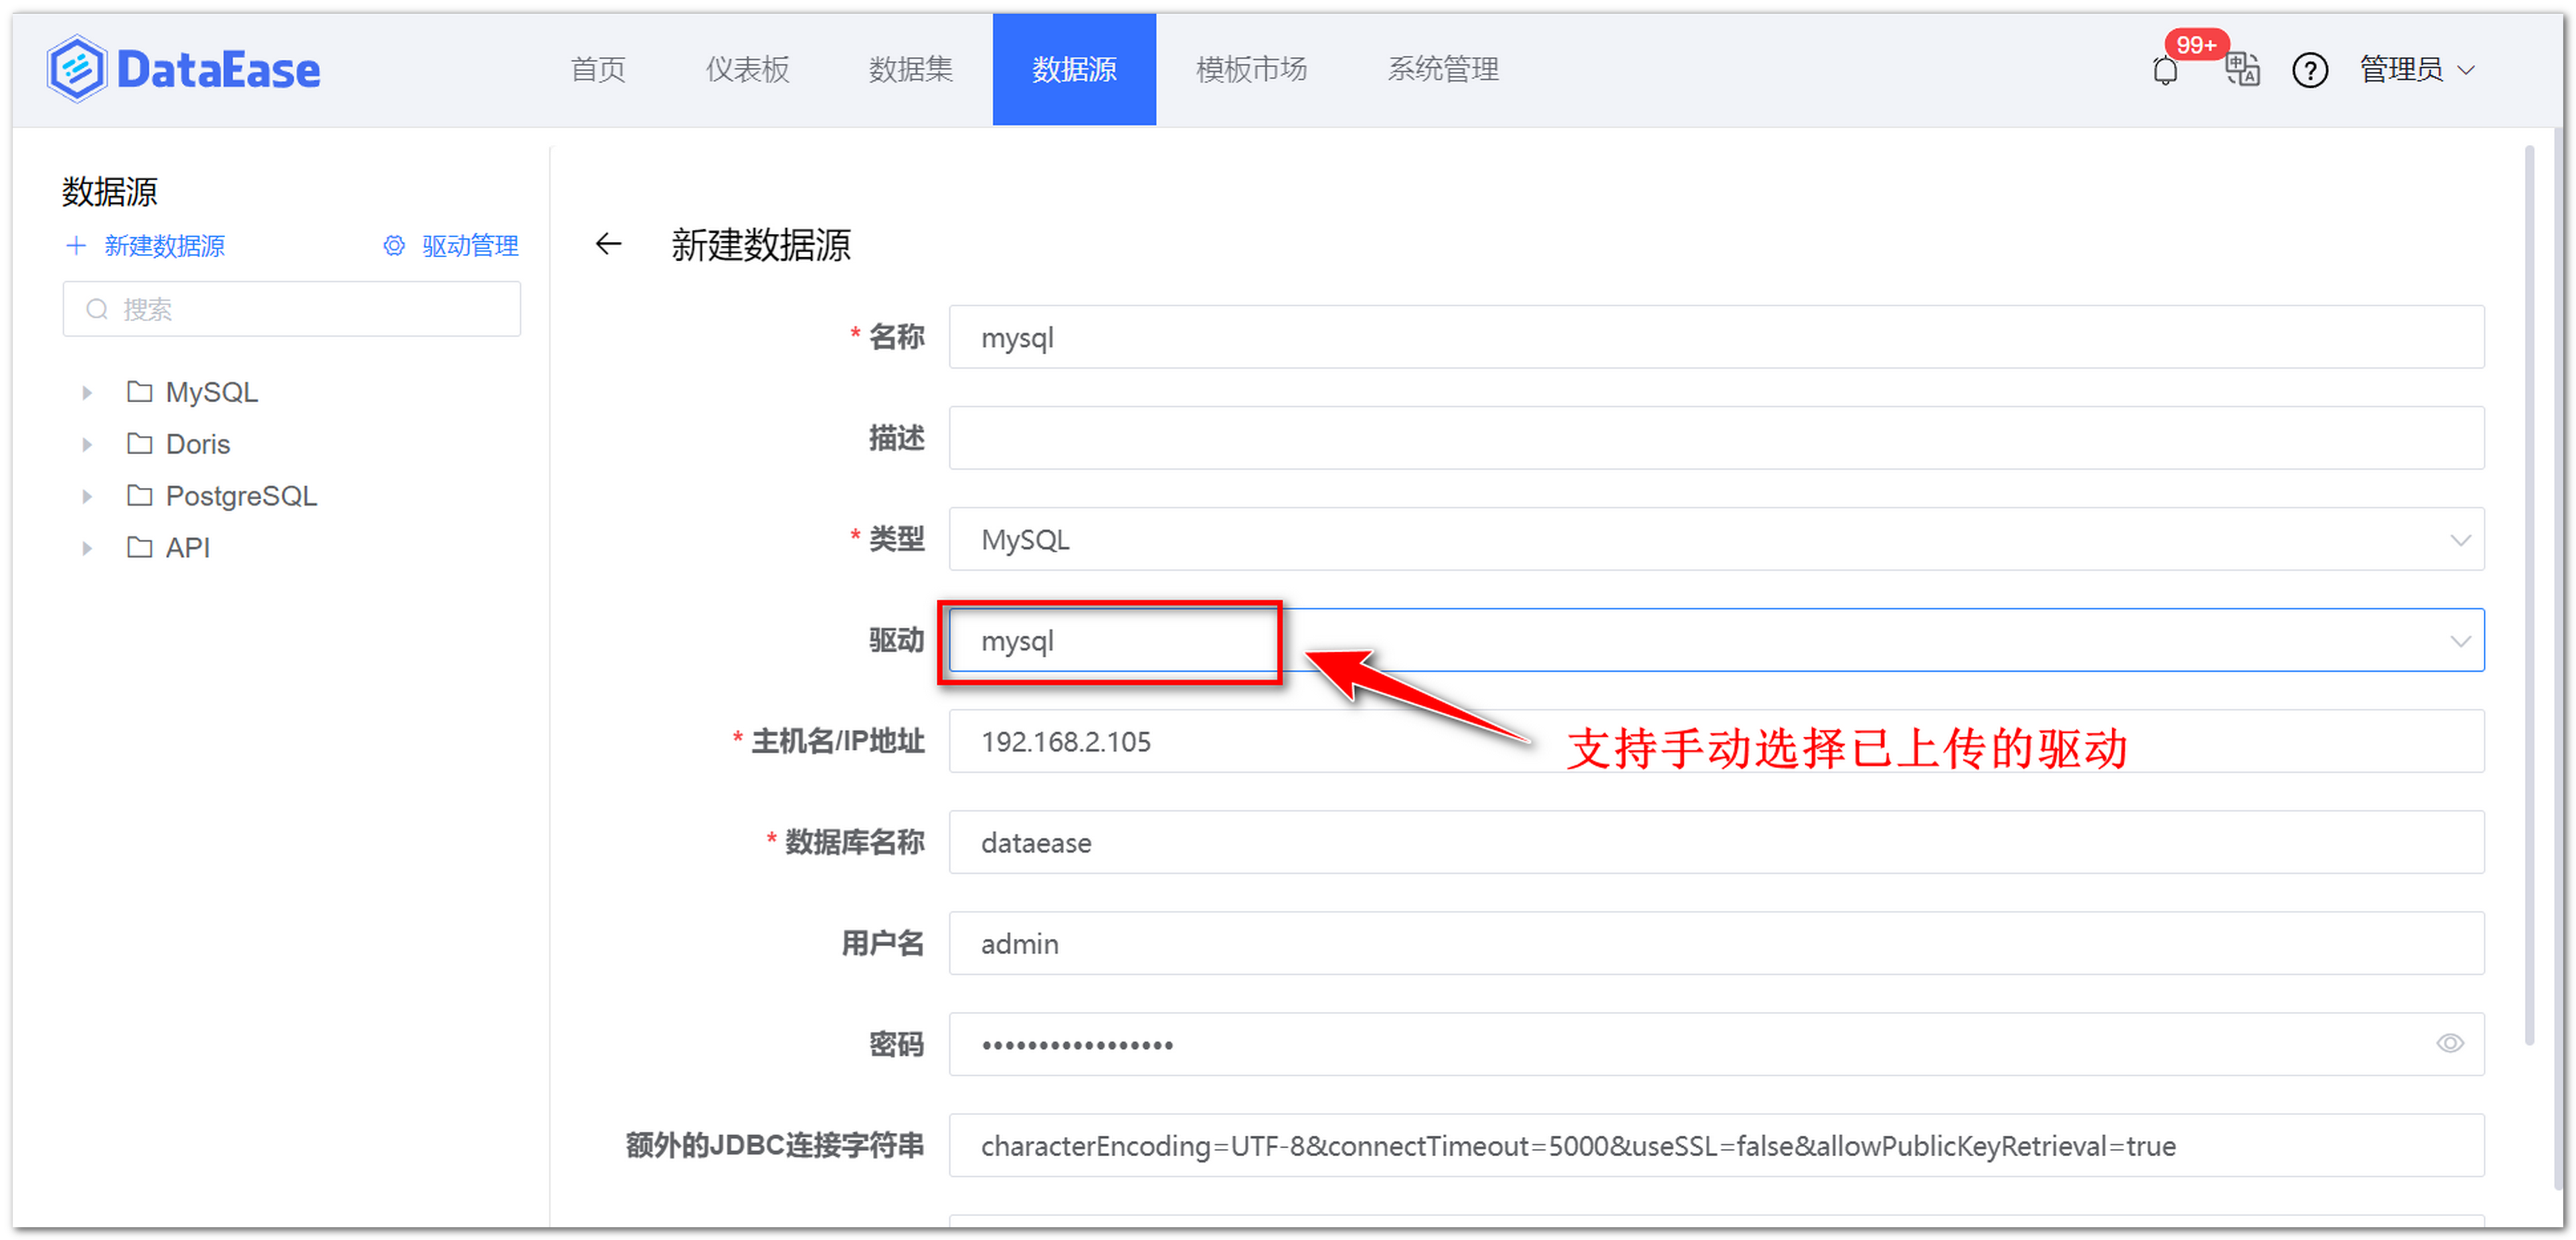Click the 新建数据源 link
Screen dimensions: 2576x1240
tap(163, 246)
